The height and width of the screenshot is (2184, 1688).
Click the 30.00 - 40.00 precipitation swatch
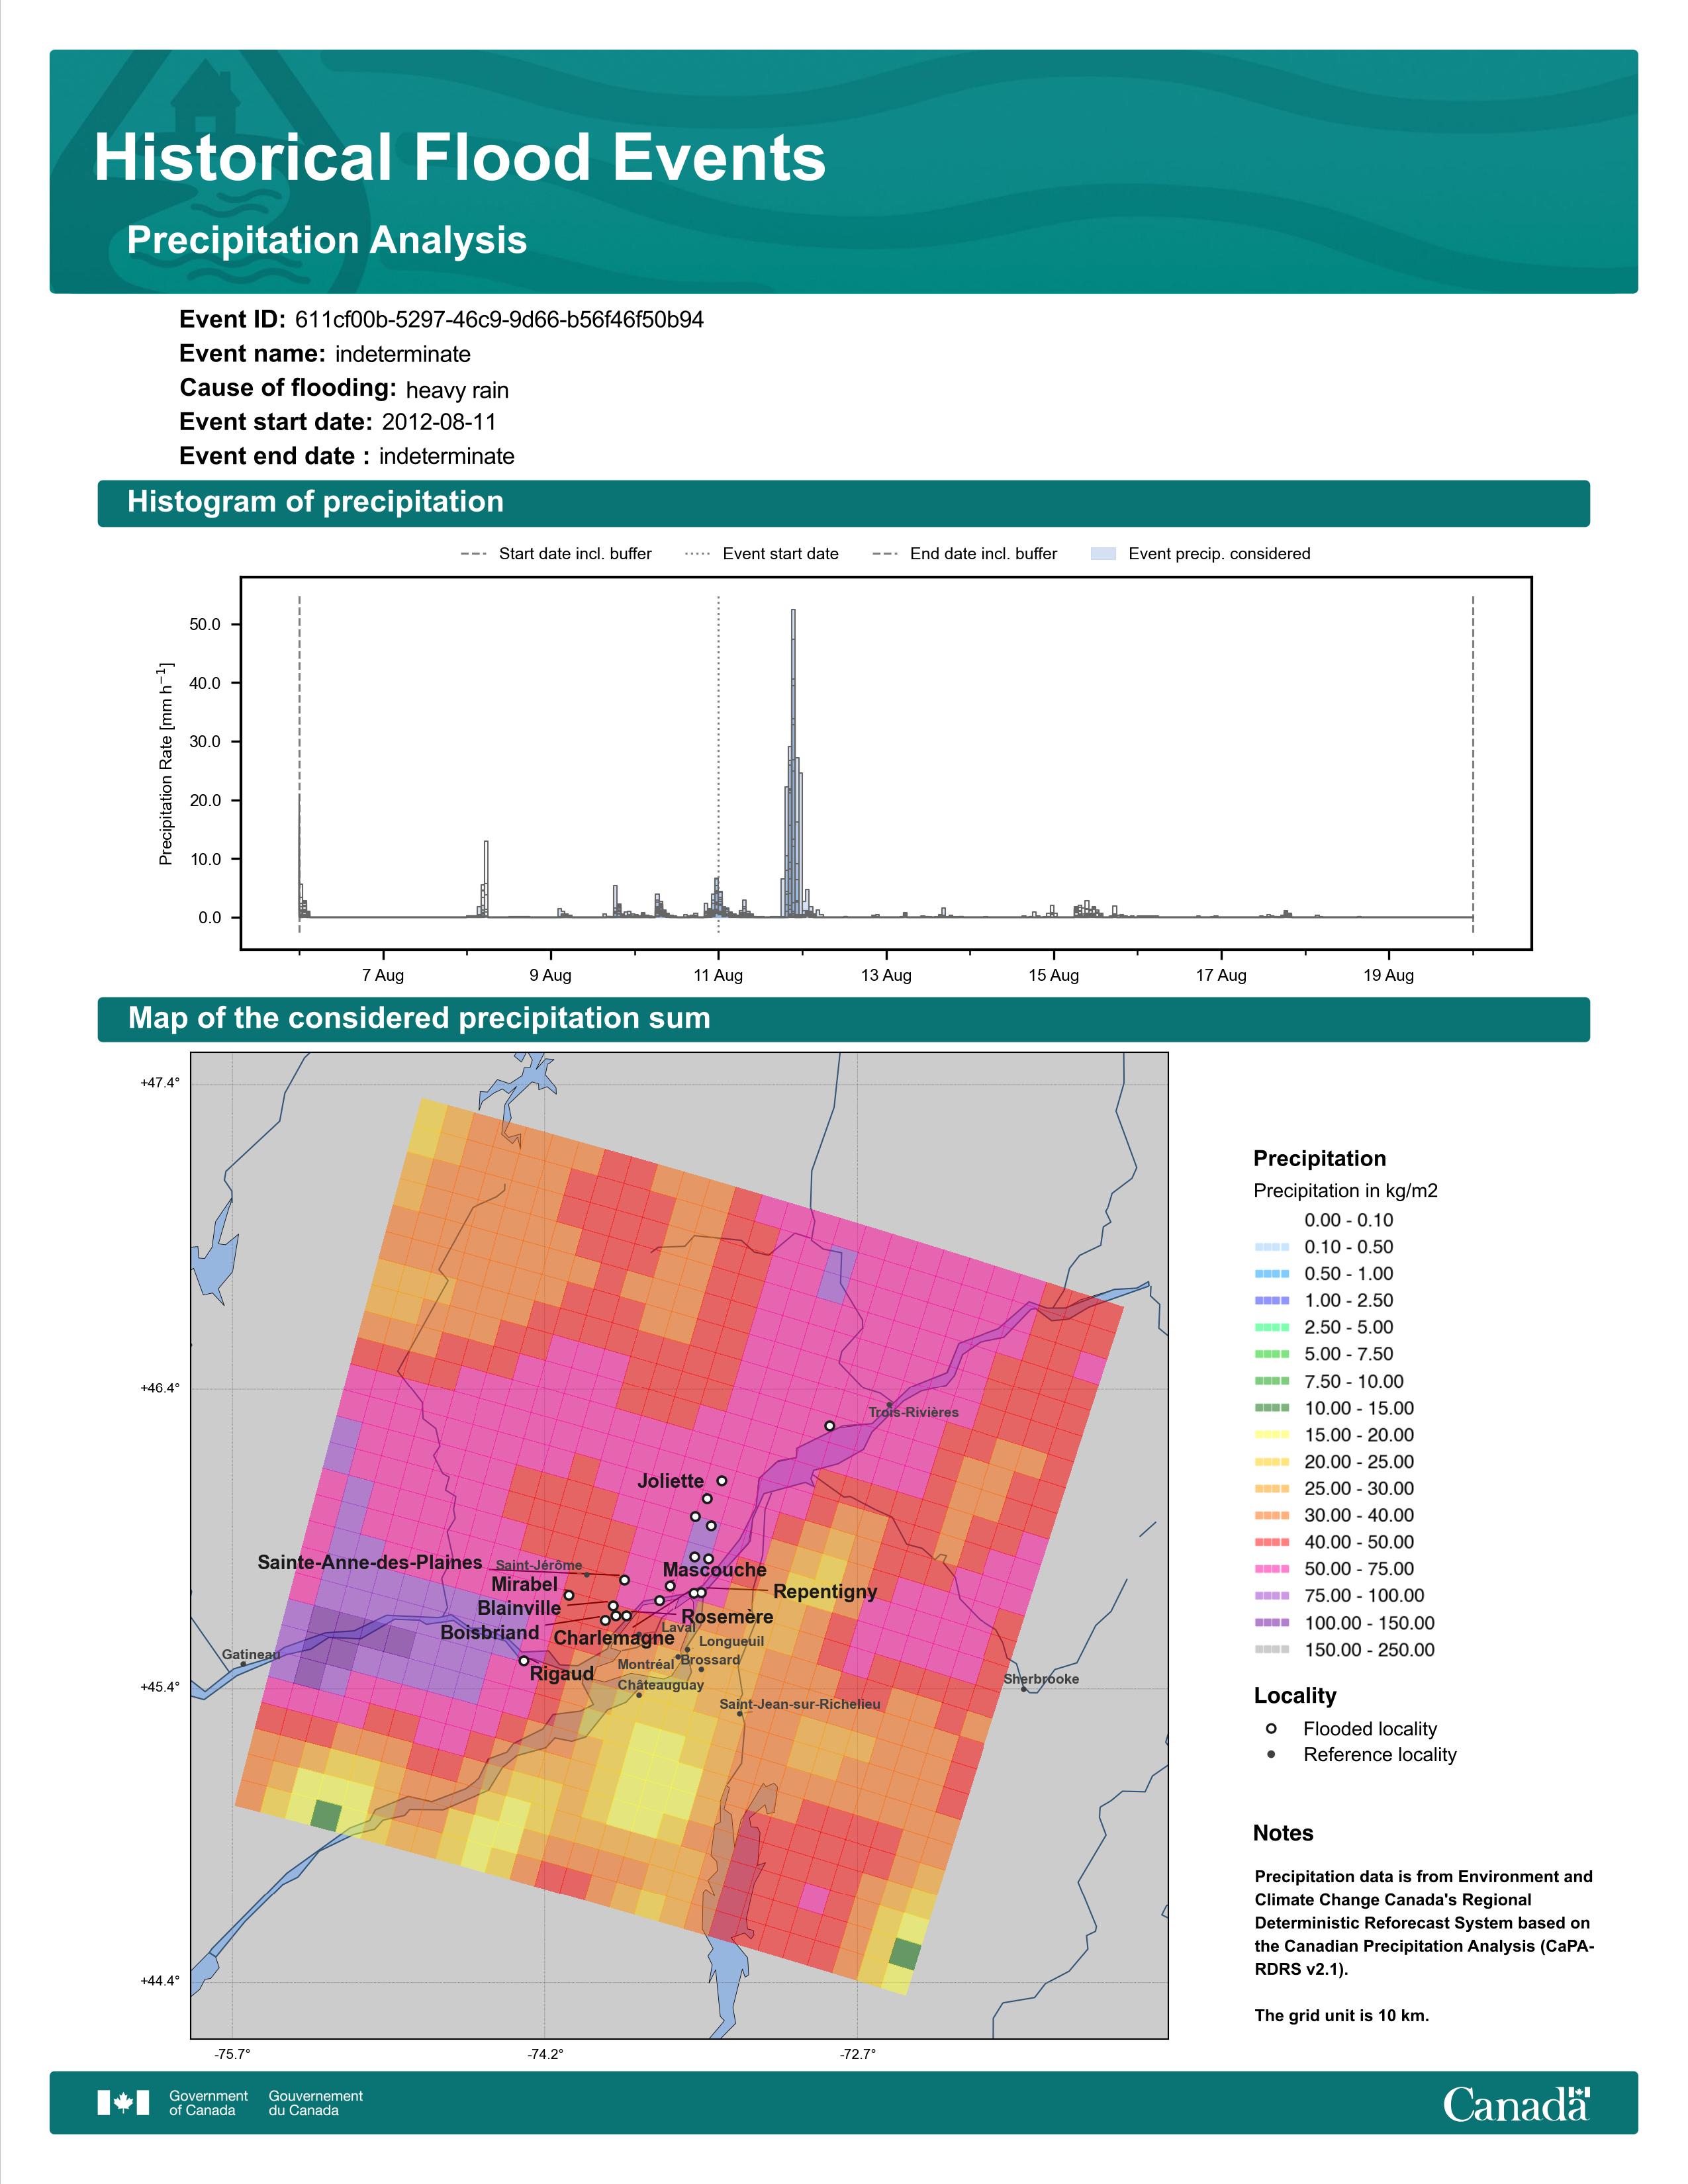pos(1271,1515)
